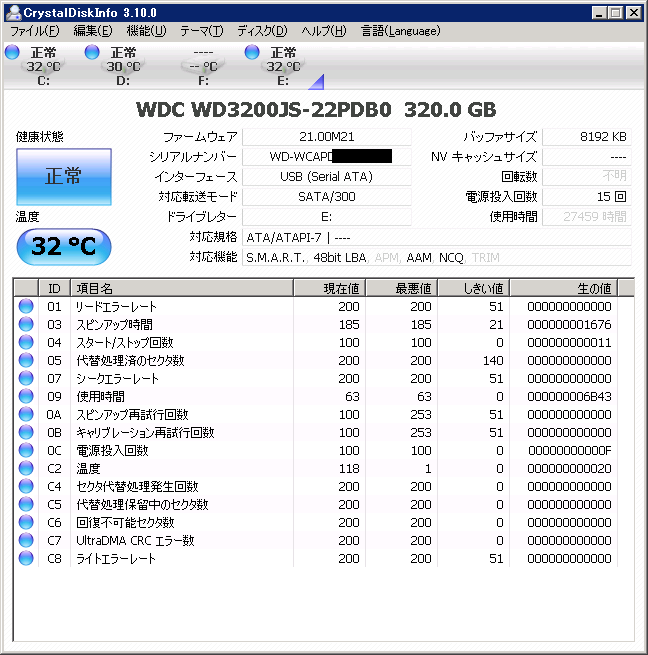Open the 機能(U) menu
Viewport: 648px width, 655px height.
146,31
